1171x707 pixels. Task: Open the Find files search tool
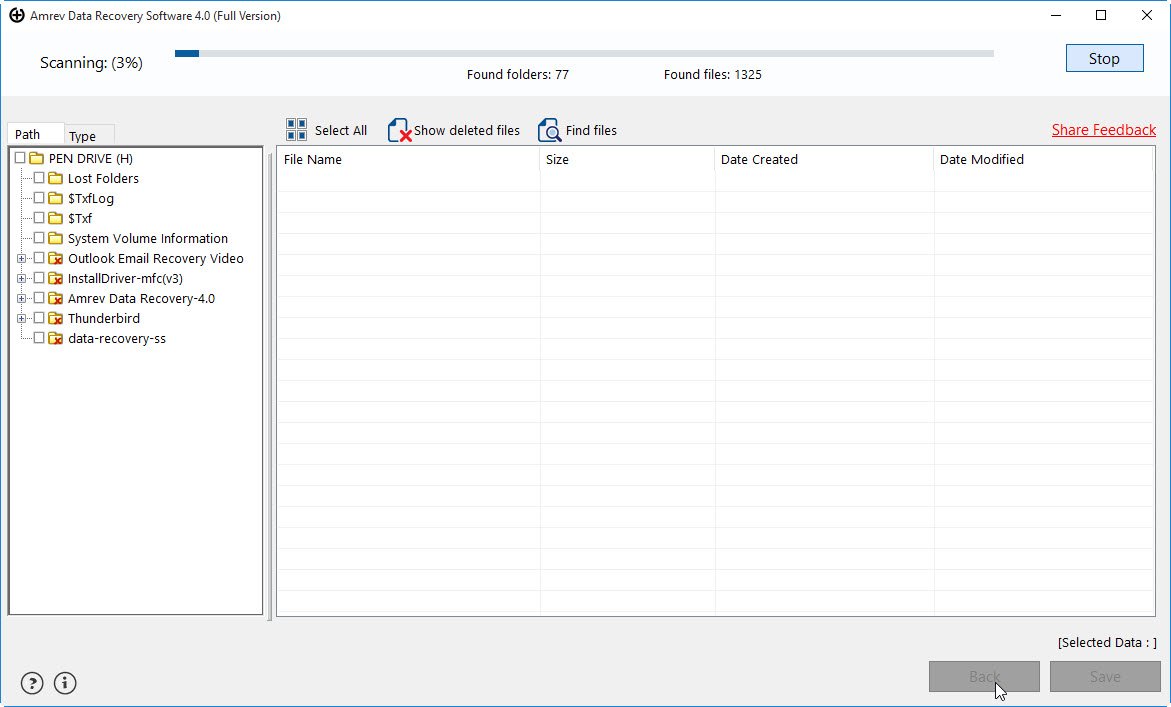pyautogui.click(x=549, y=130)
